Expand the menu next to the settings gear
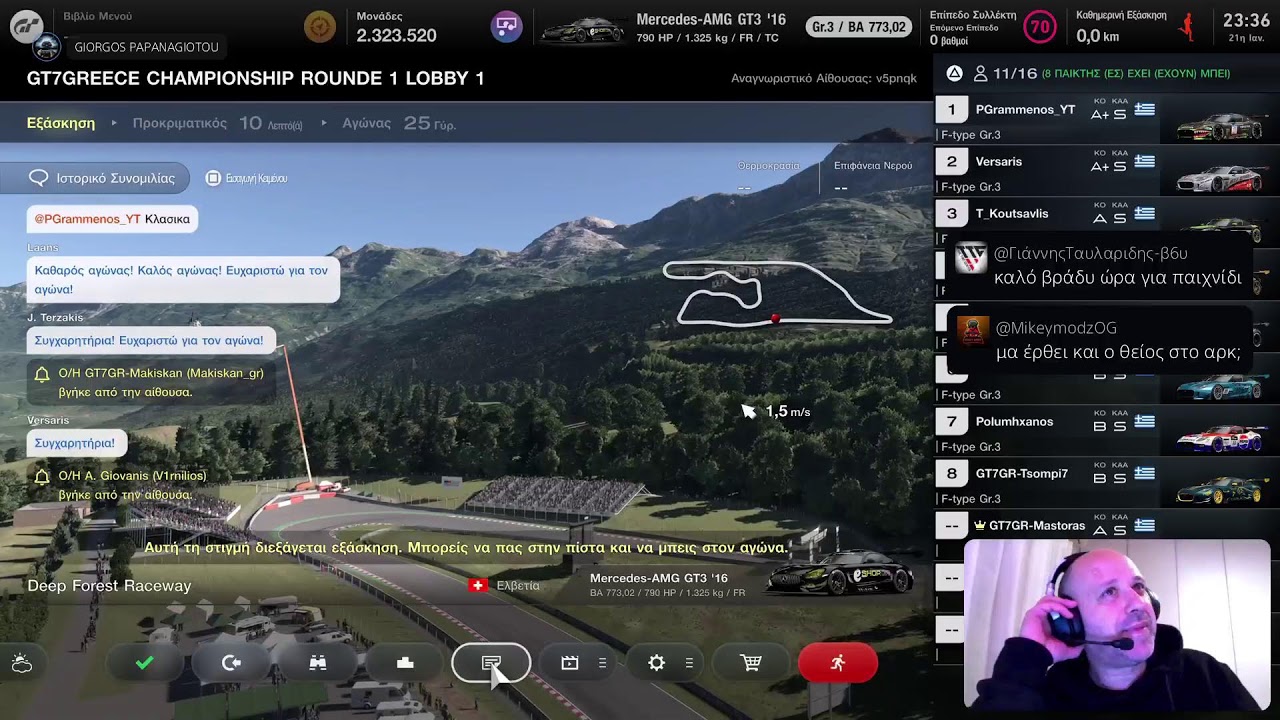Image resolution: width=1280 pixels, height=720 pixels. [x=689, y=663]
